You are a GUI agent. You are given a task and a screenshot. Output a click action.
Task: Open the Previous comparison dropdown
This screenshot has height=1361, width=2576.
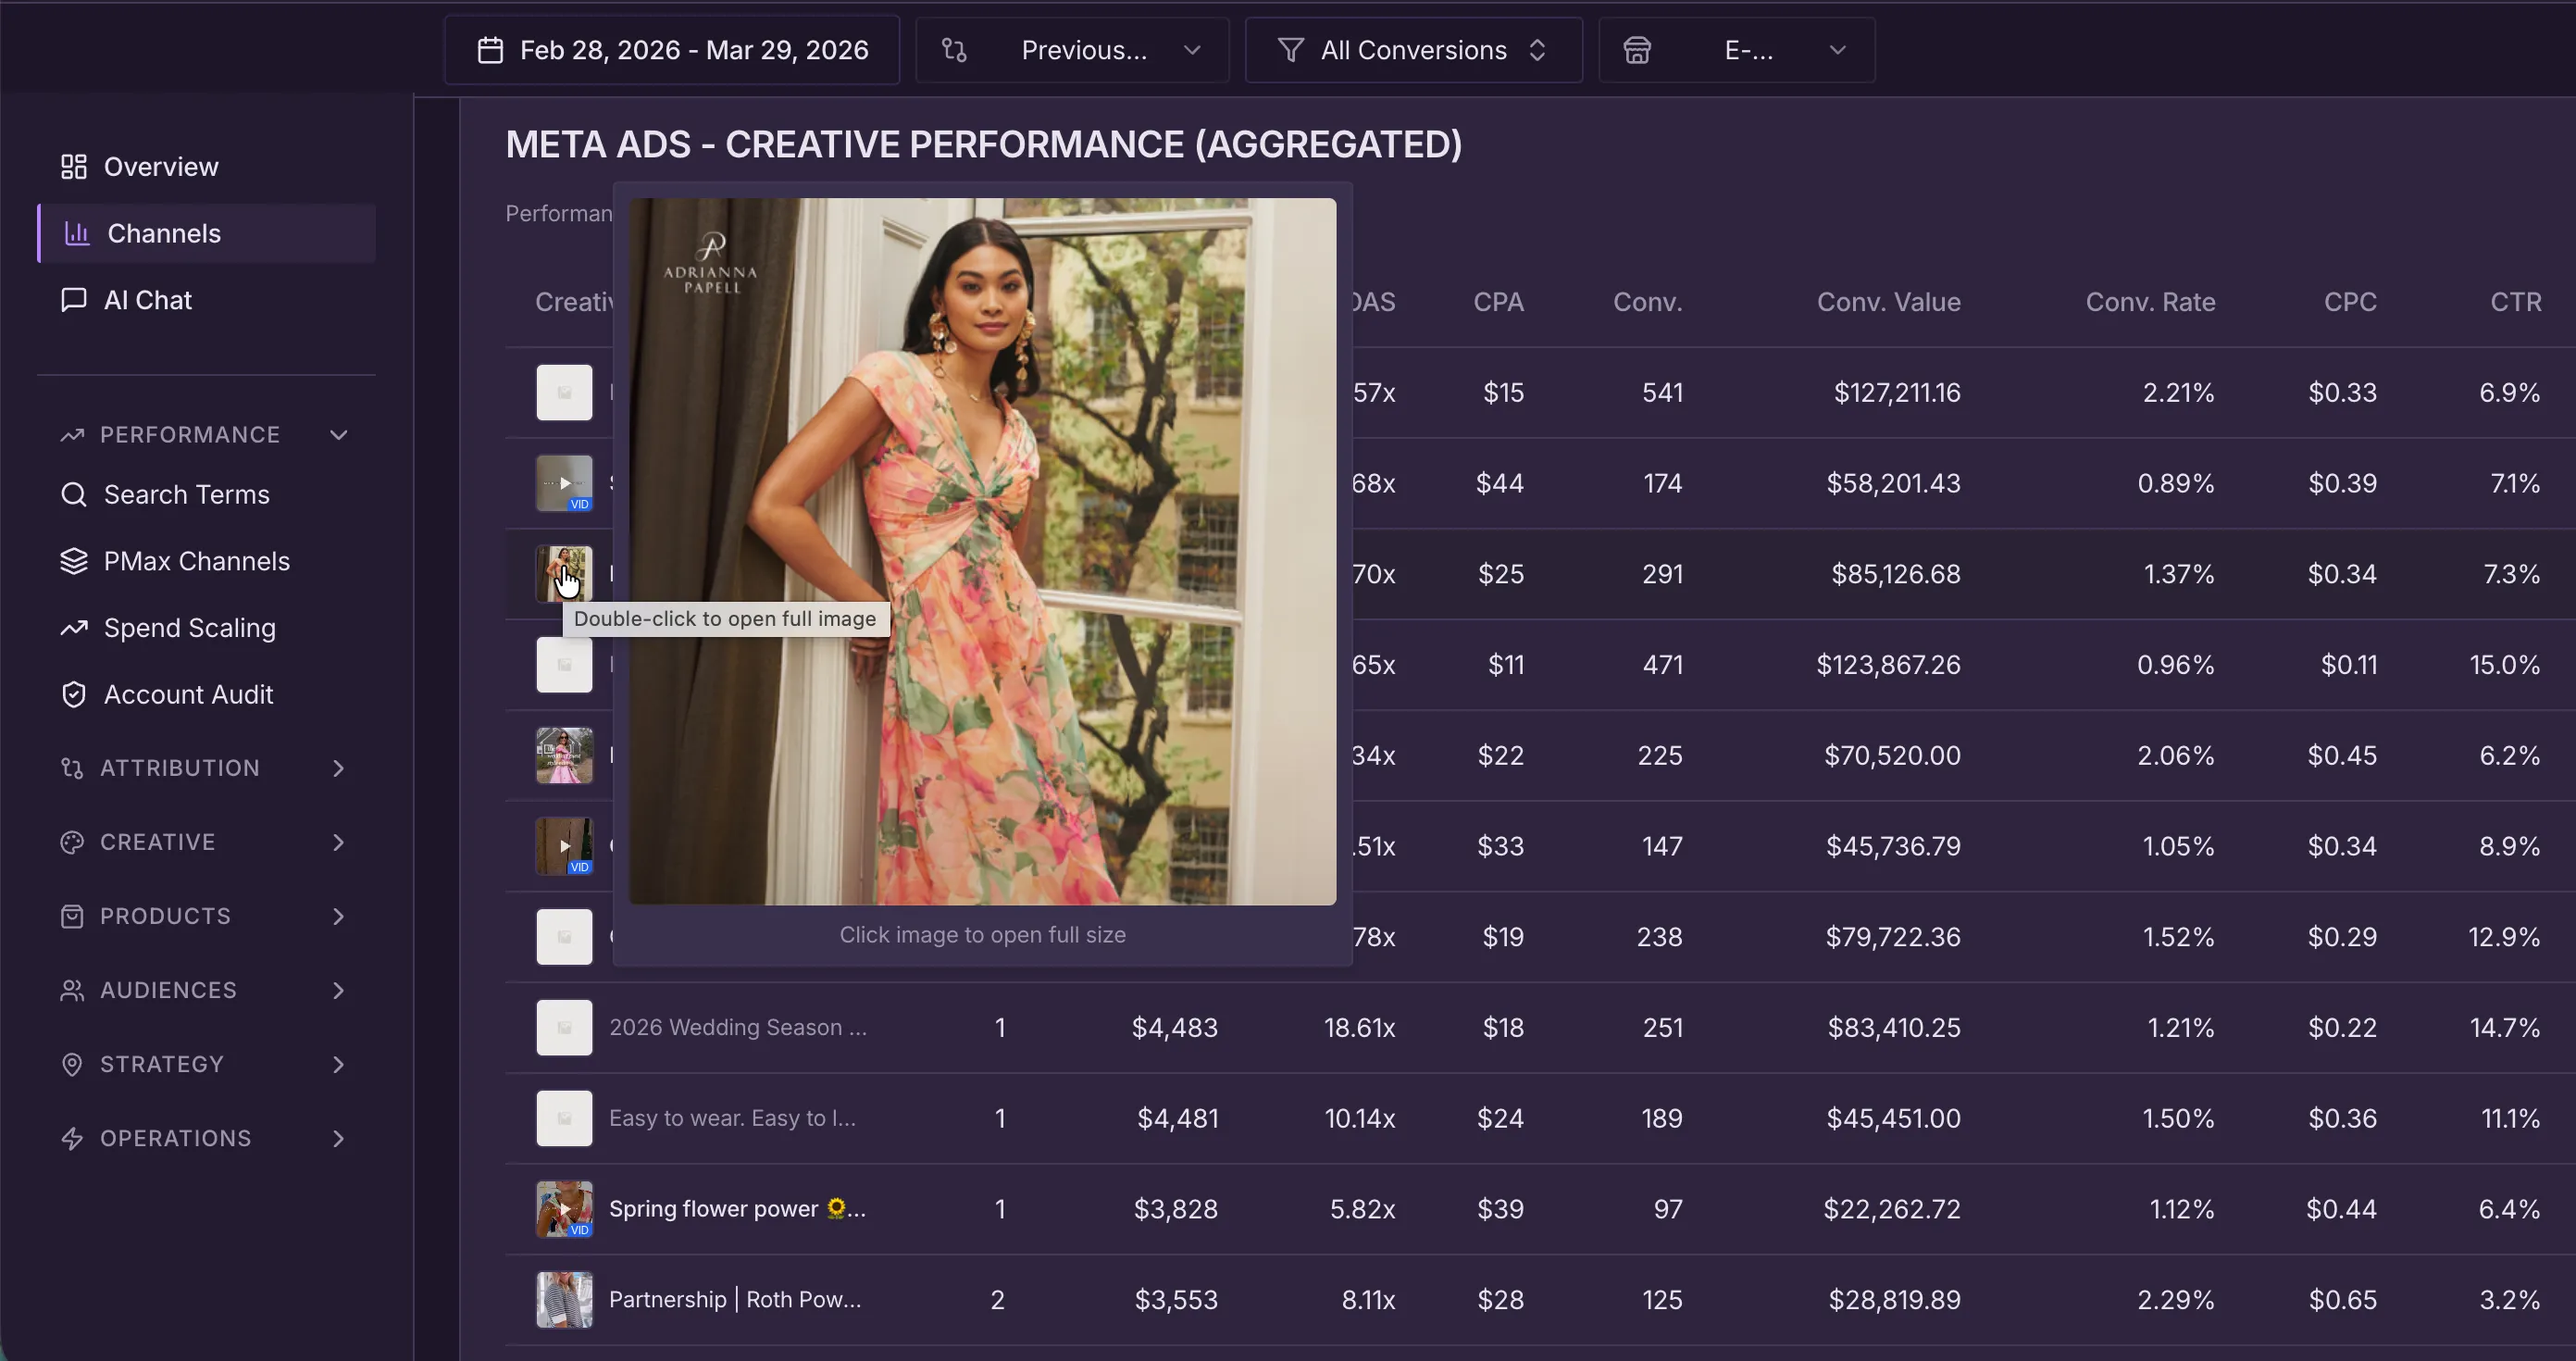point(1072,50)
